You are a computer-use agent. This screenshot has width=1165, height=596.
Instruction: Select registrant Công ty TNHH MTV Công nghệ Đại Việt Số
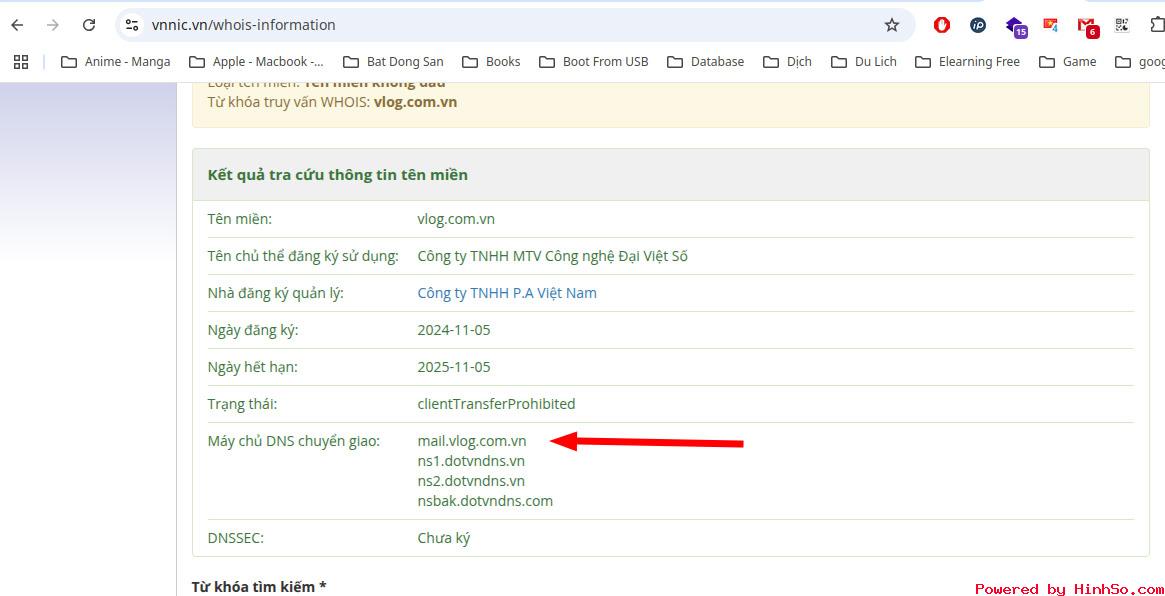(553, 256)
